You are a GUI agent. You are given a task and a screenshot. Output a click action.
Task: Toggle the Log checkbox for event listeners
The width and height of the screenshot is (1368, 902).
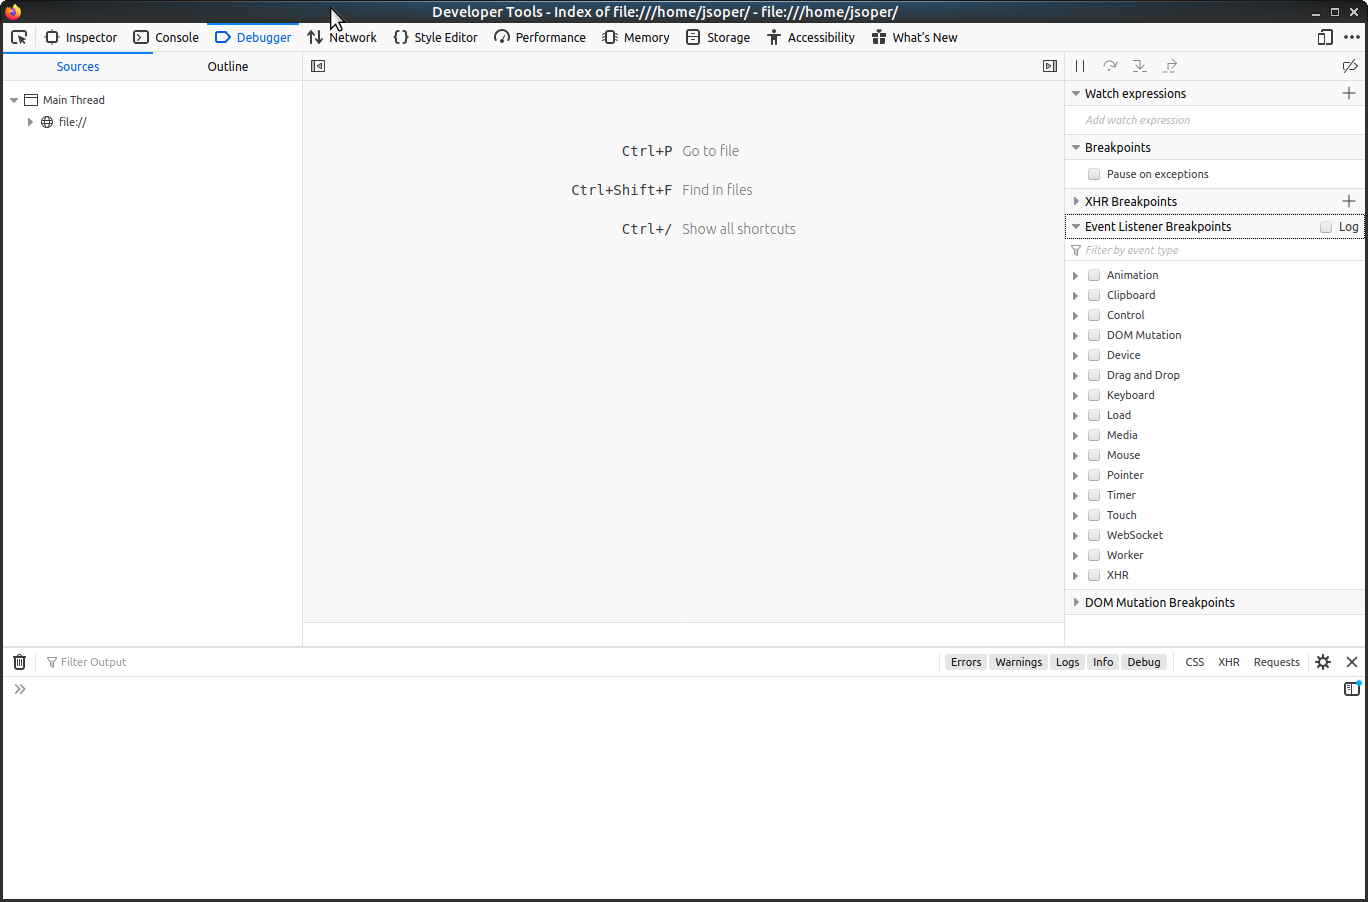pos(1326,227)
